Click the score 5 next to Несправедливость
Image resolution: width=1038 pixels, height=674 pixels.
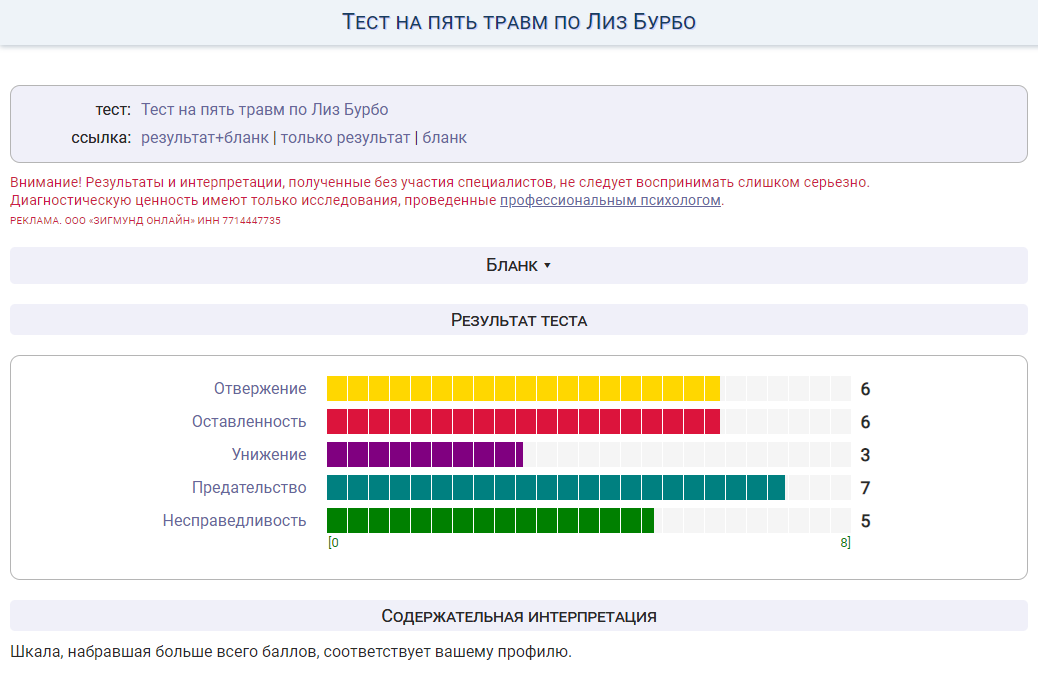click(x=865, y=522)
